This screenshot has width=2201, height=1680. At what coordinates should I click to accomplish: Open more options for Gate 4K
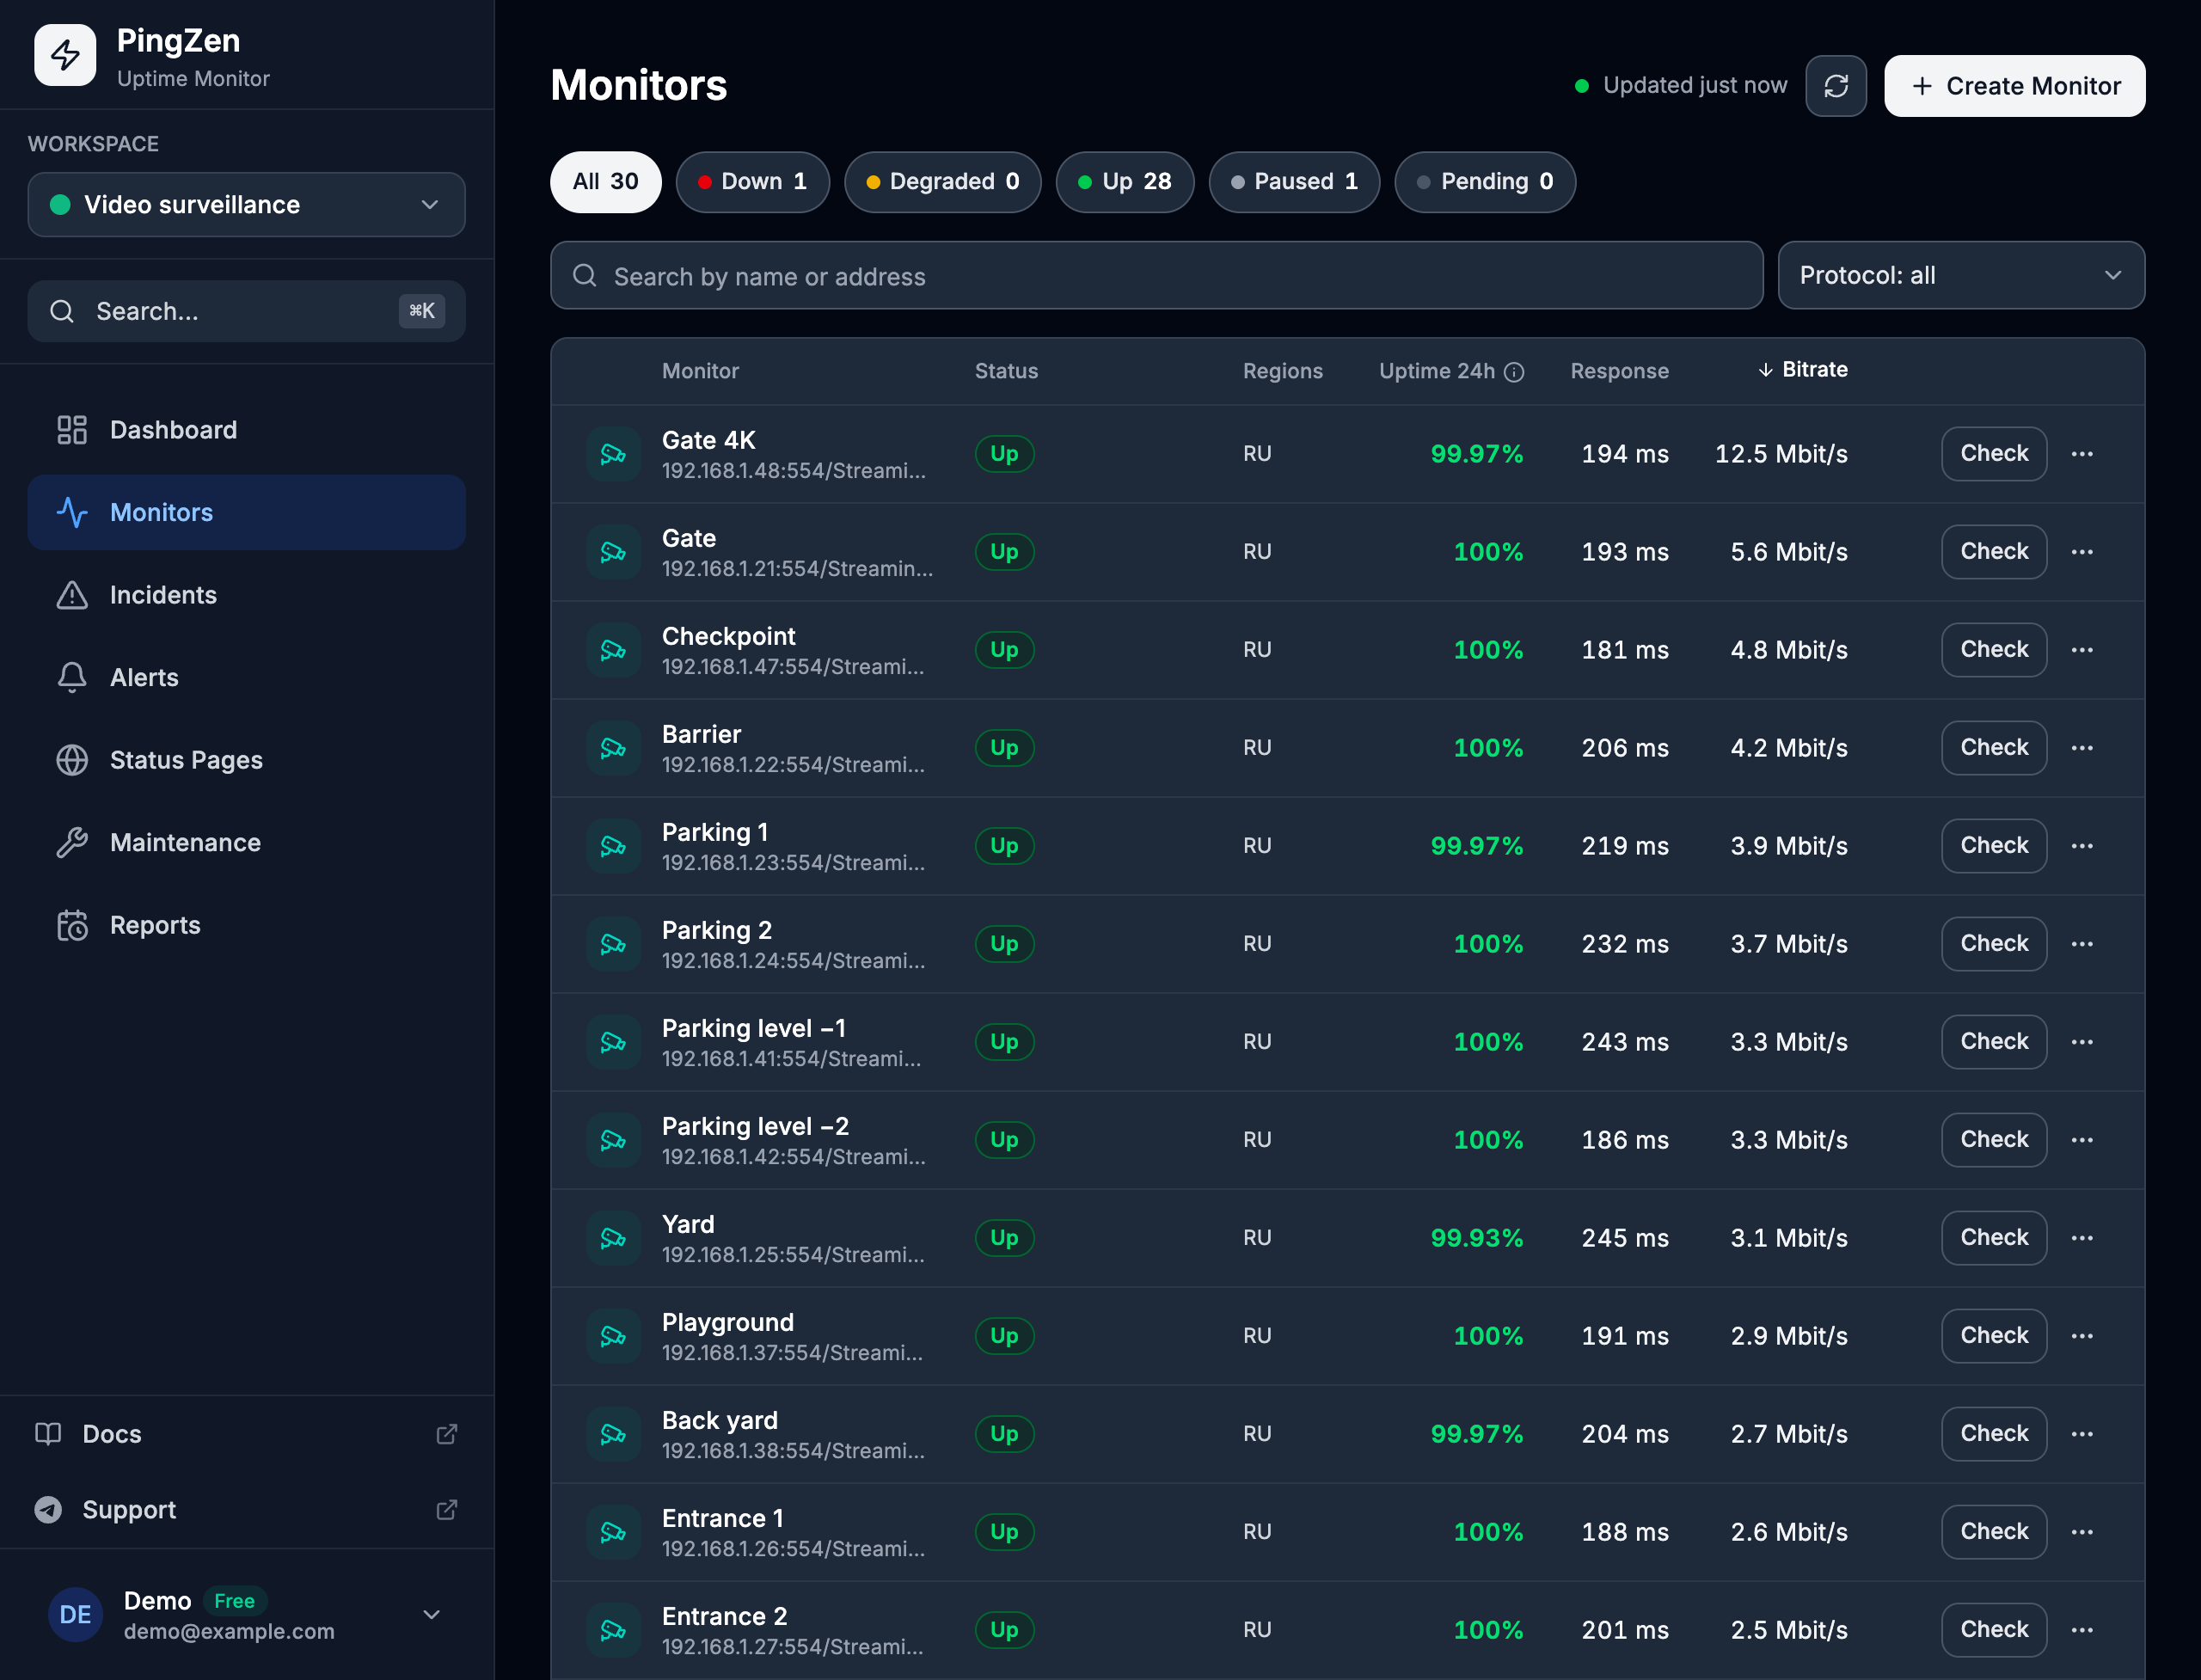pos(2082,454)
